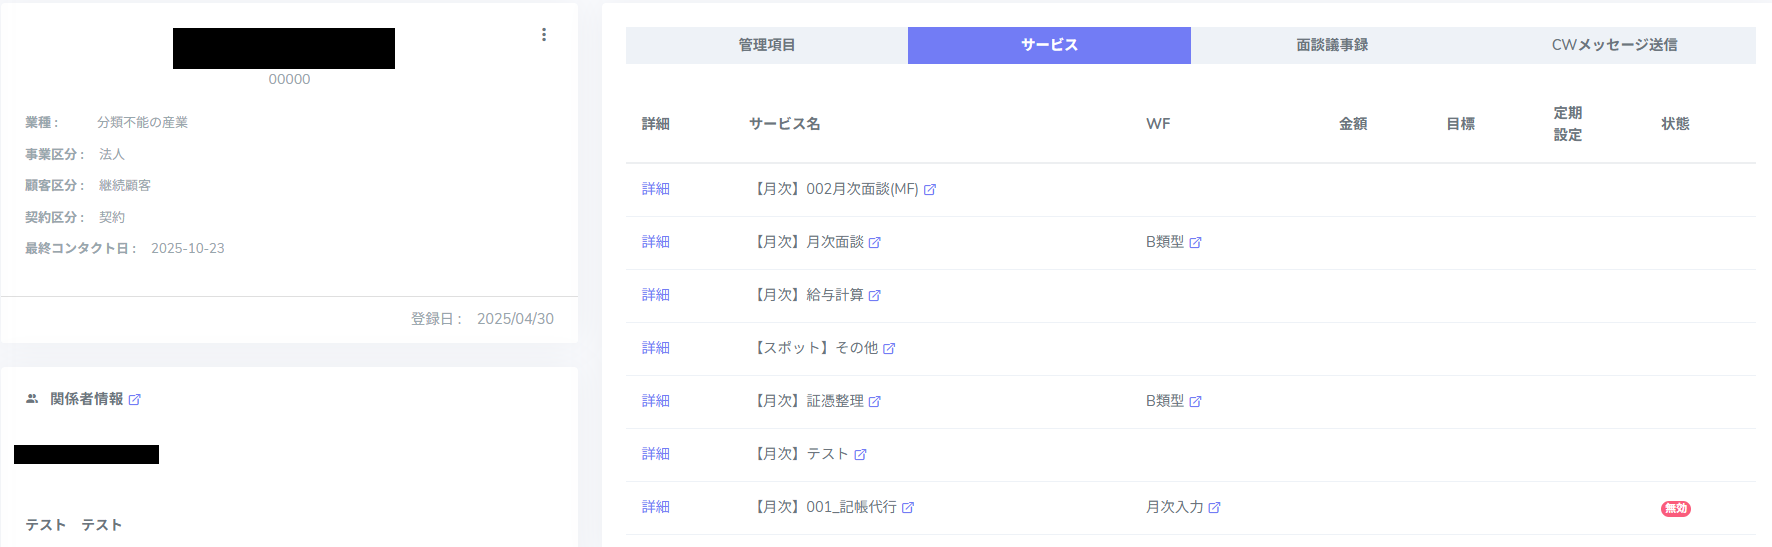This screenshot has height=547, width=1772.
Task: Select the サービス tab
Action: (x=1049, y=45)
